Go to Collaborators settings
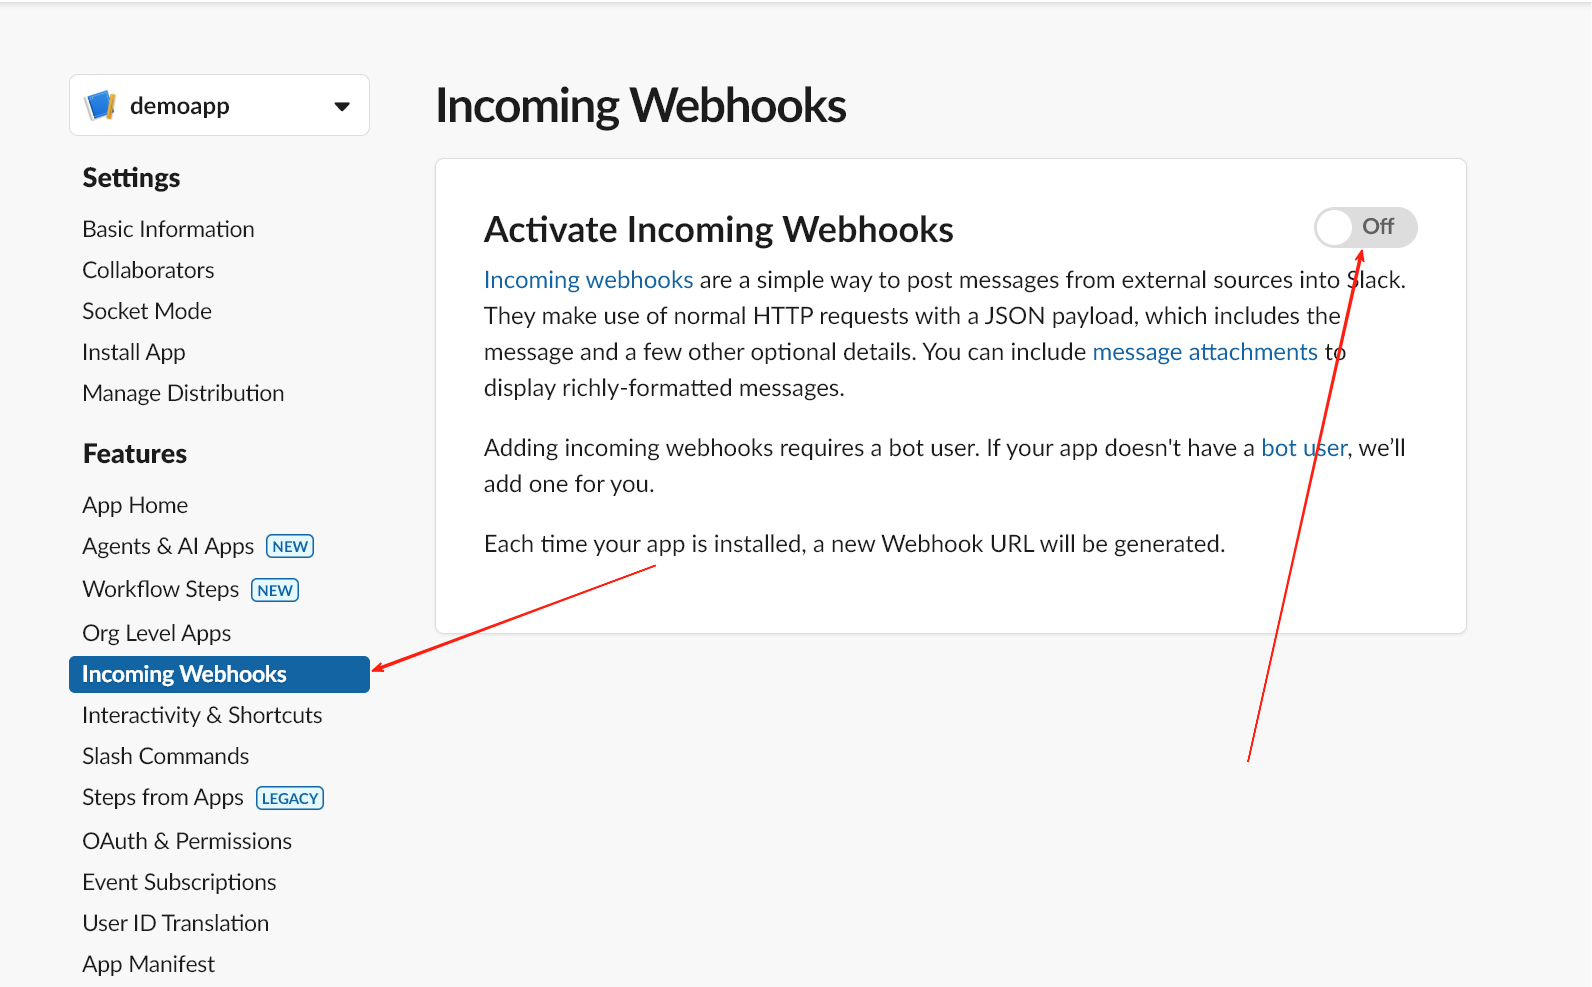Viewport: 1592px width, 987px height. pyautogui.click(x=148, y=270)
